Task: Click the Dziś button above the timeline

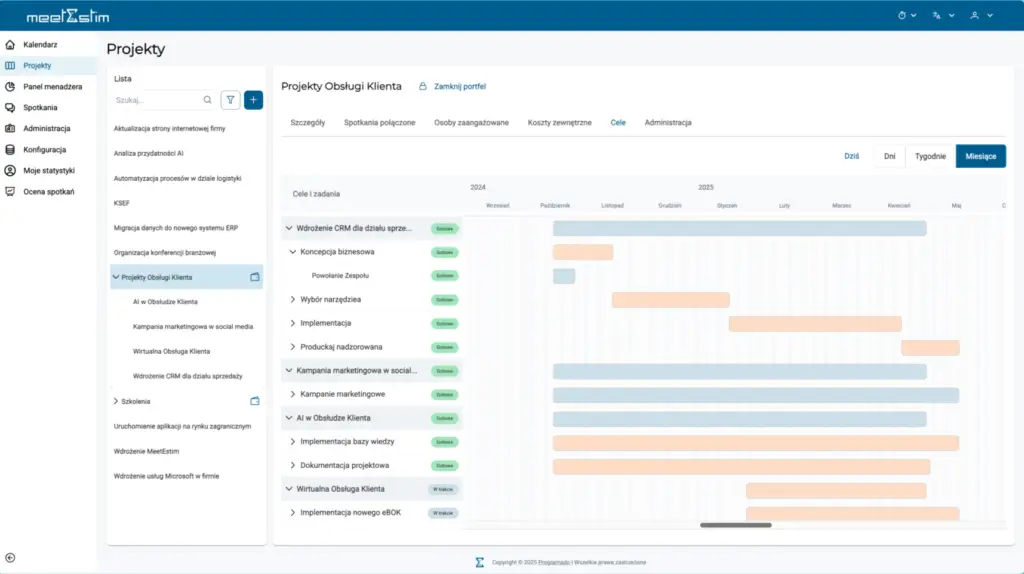Action: 852,156
